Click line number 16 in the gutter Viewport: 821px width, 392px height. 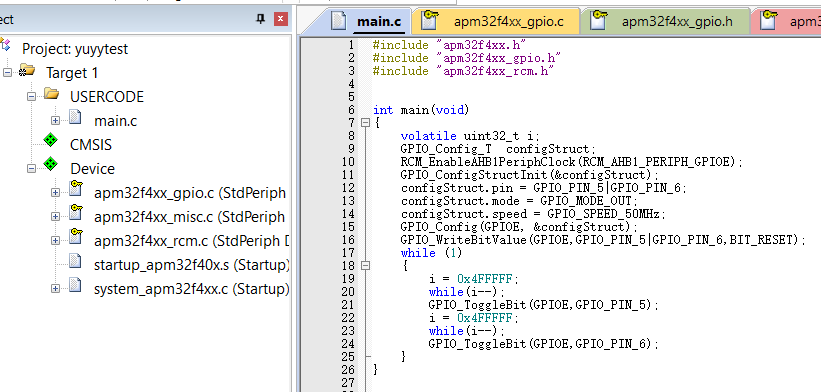(348, 240)
